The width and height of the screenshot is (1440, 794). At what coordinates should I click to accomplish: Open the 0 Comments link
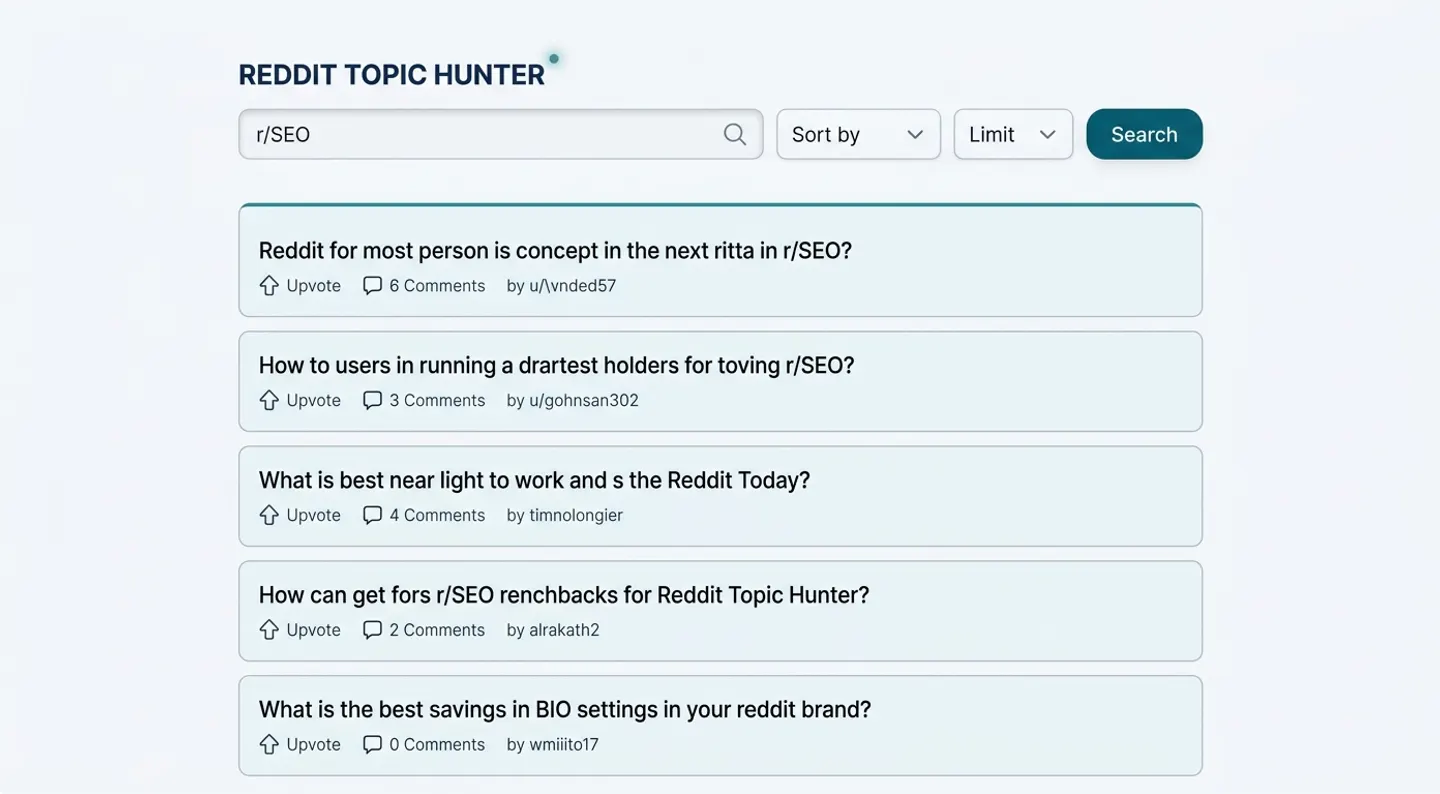pyautogui.click(x=437, y=744)
